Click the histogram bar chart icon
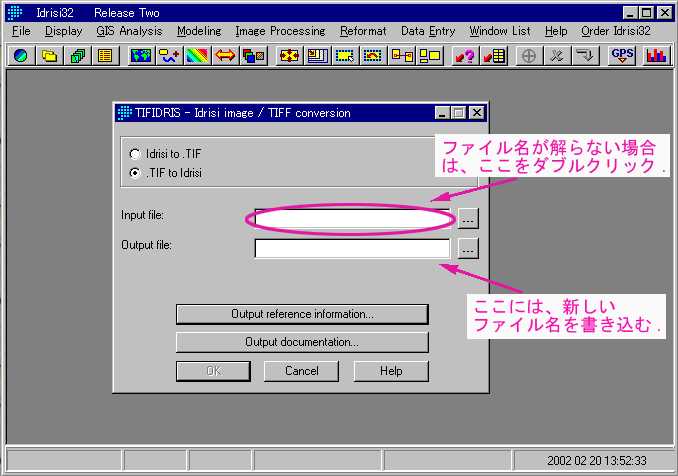This screenshot has width=678, height=476. [656, 56]
